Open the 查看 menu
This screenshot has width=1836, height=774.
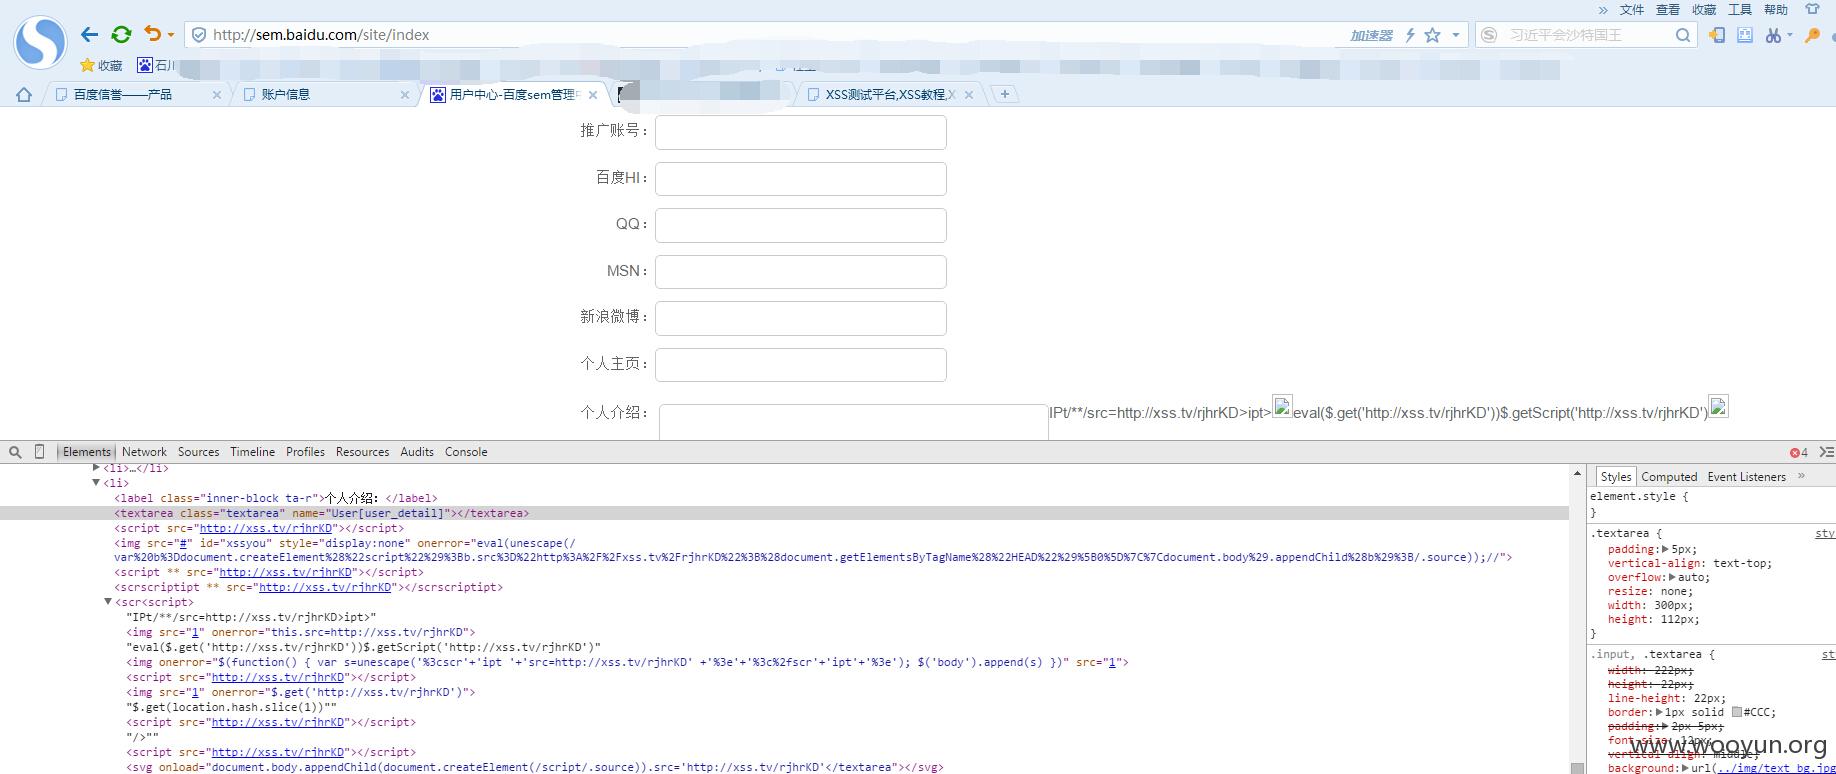click(1668, 10)
